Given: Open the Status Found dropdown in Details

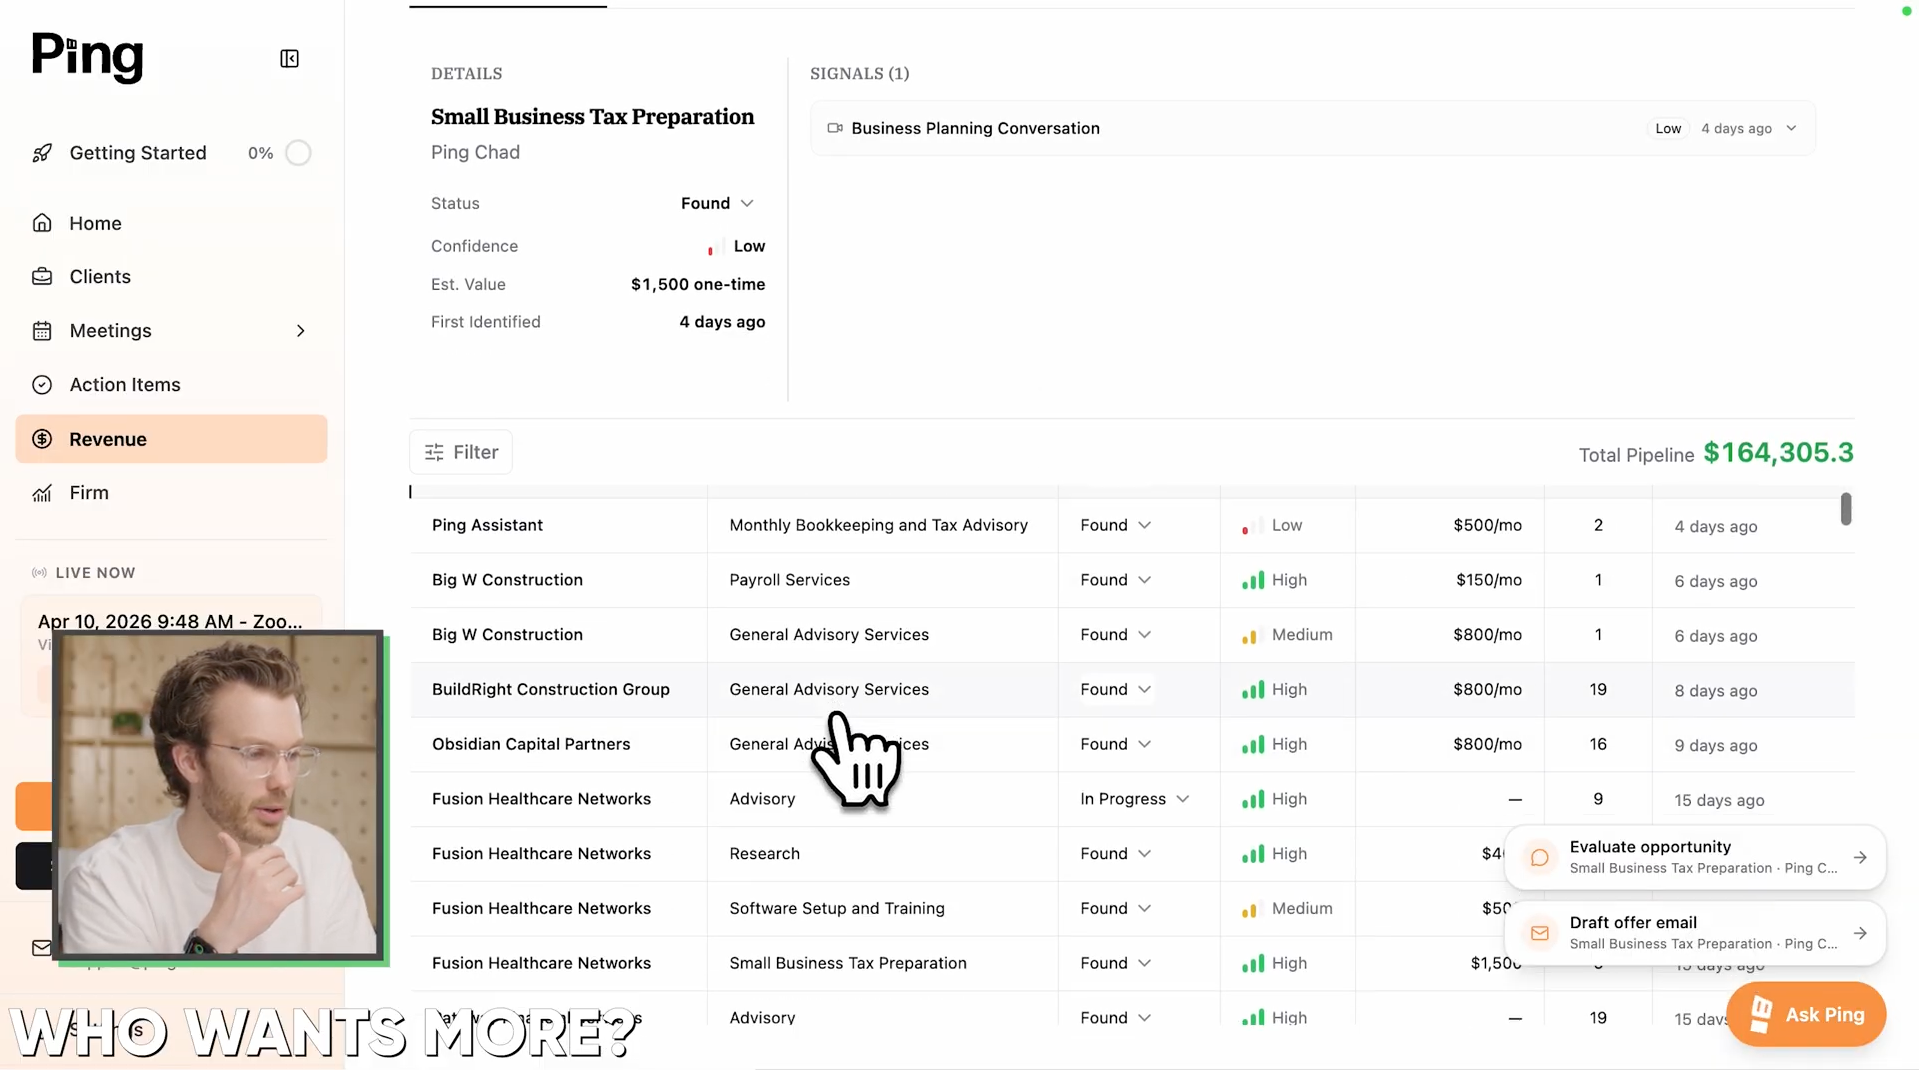Looking at the screenshot, I should [x=717, y=203].
